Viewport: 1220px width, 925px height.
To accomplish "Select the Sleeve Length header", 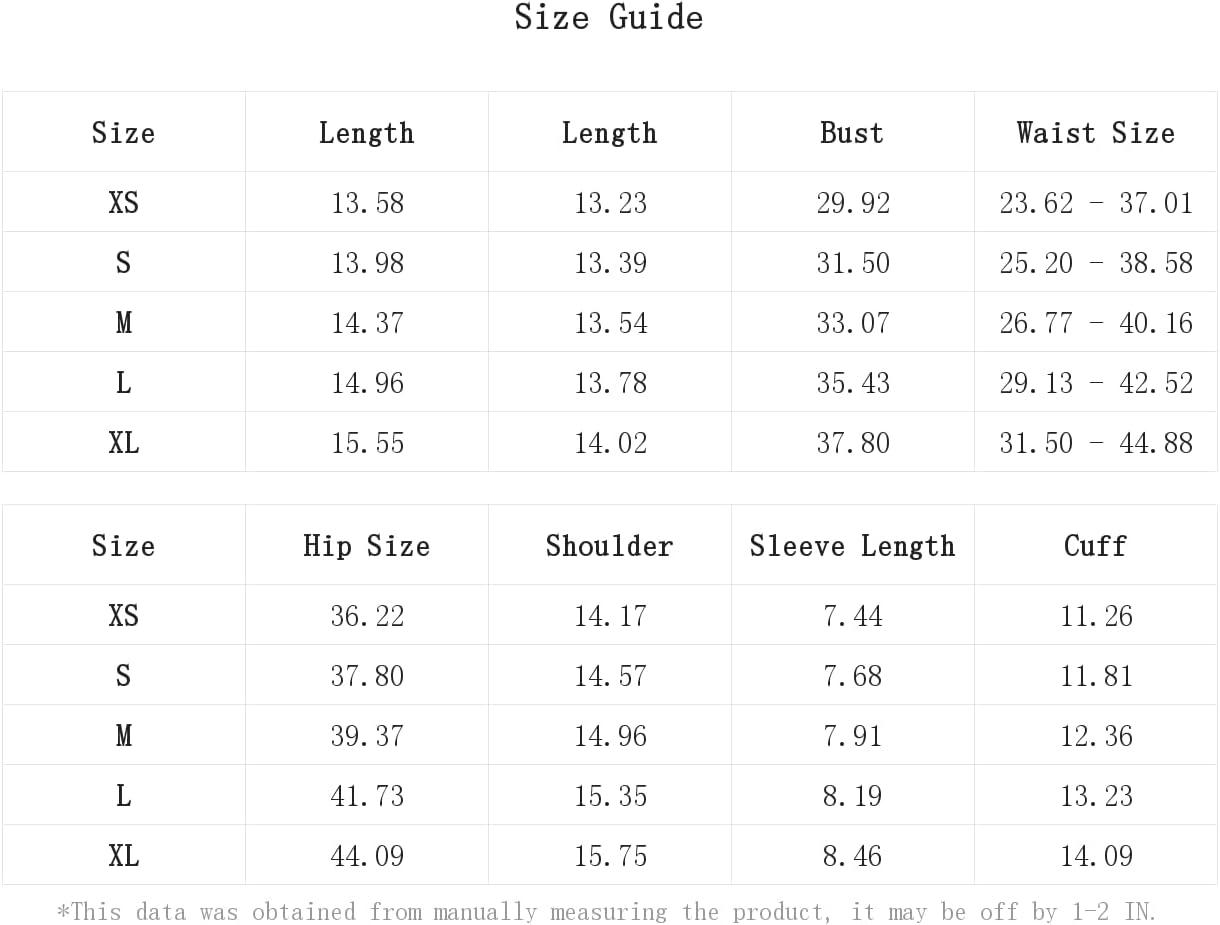I will pos(852,546).
